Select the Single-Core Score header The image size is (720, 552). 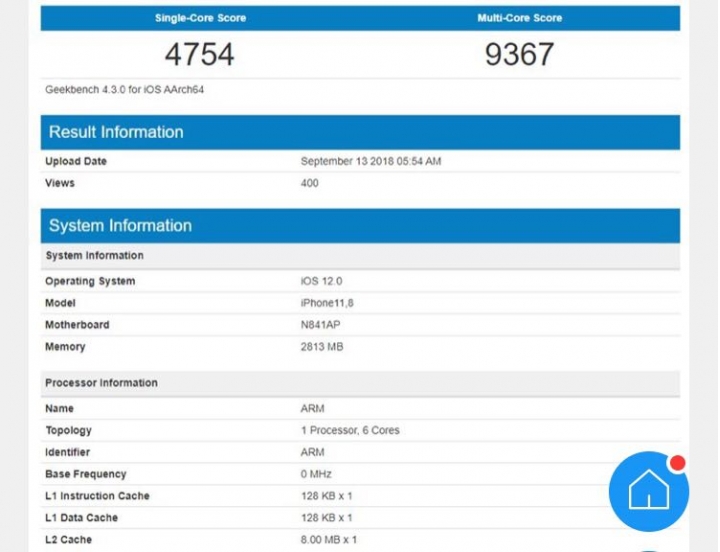click(200, 18)
